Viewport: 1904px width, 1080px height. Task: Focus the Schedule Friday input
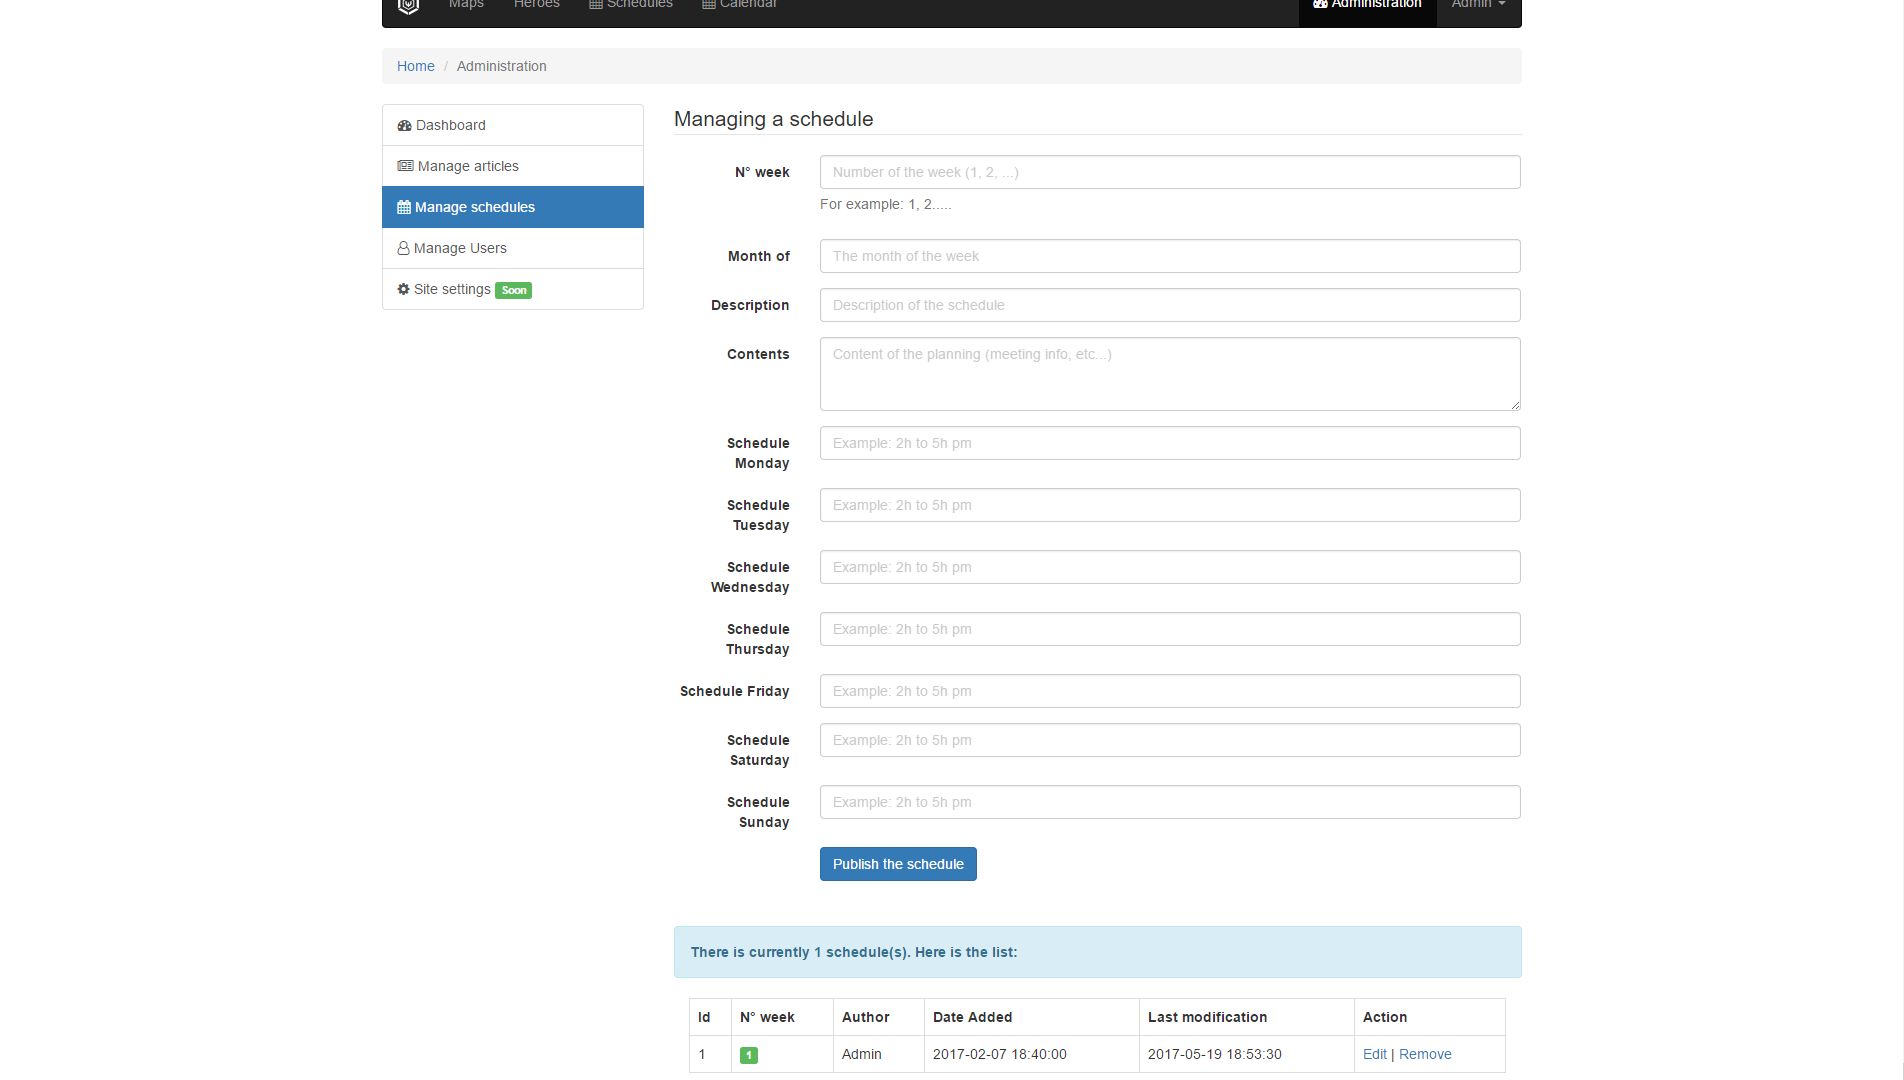pos(1170,691)
